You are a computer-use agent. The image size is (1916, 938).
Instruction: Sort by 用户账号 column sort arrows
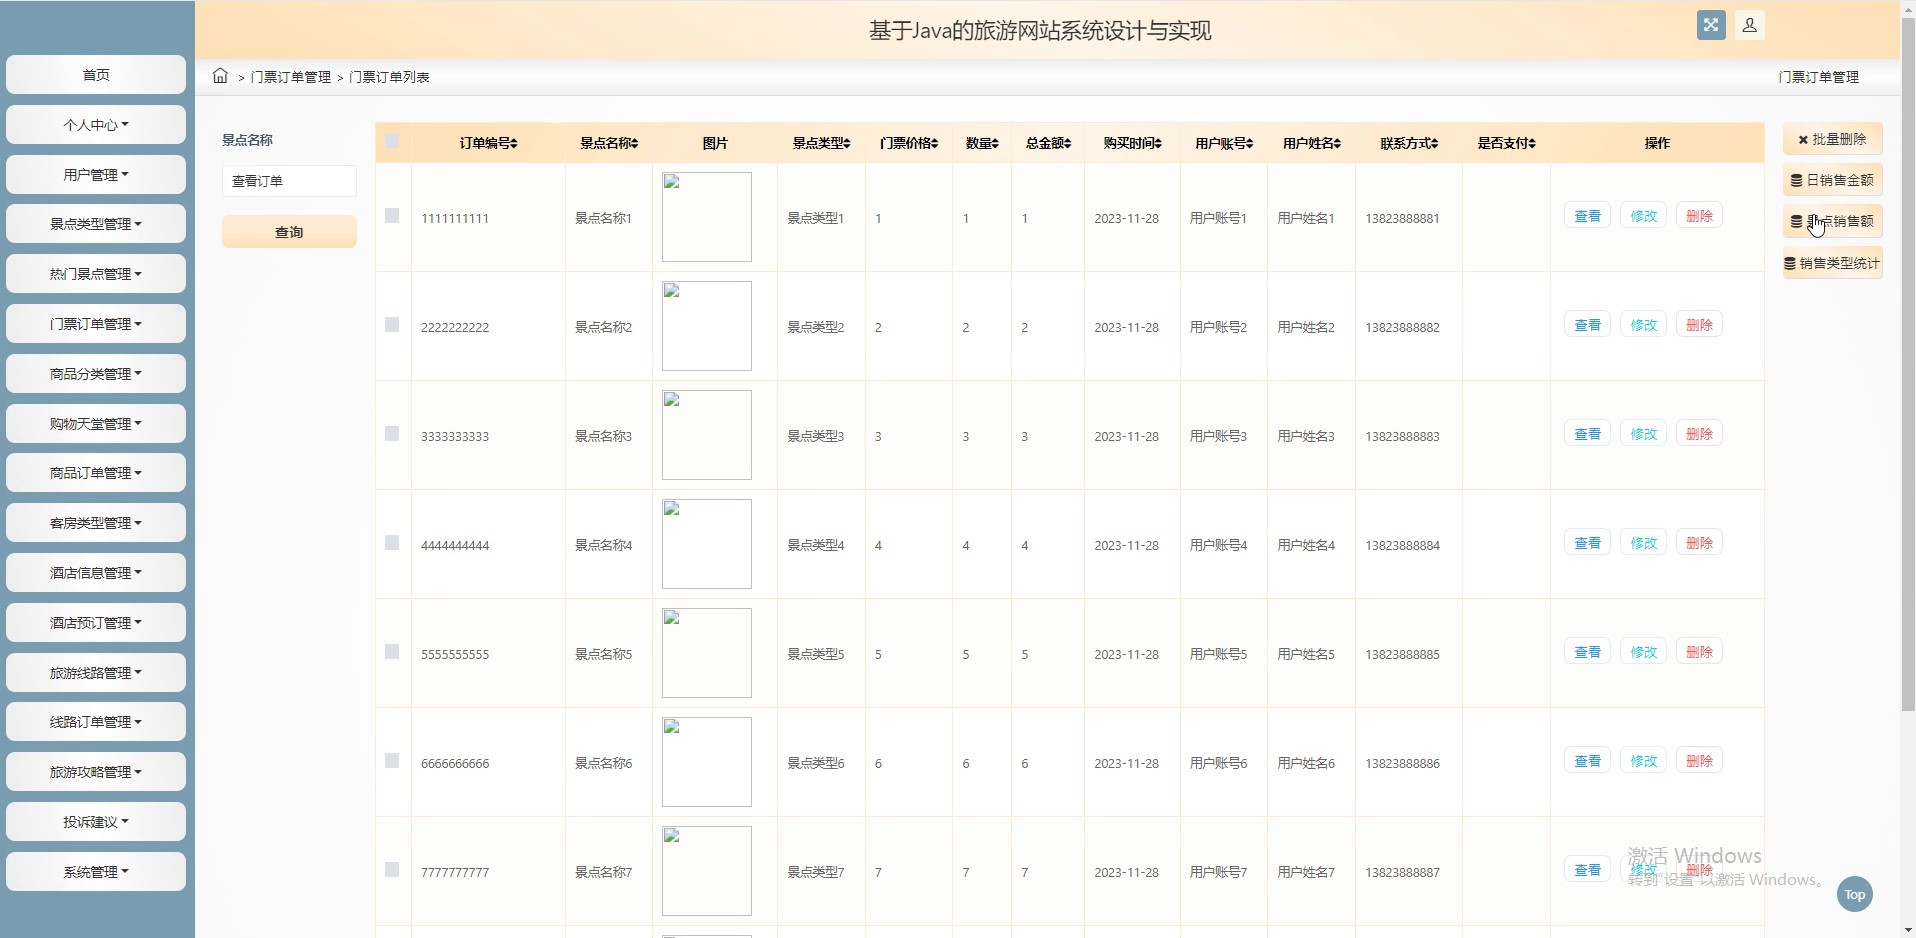pos(1250,144)
